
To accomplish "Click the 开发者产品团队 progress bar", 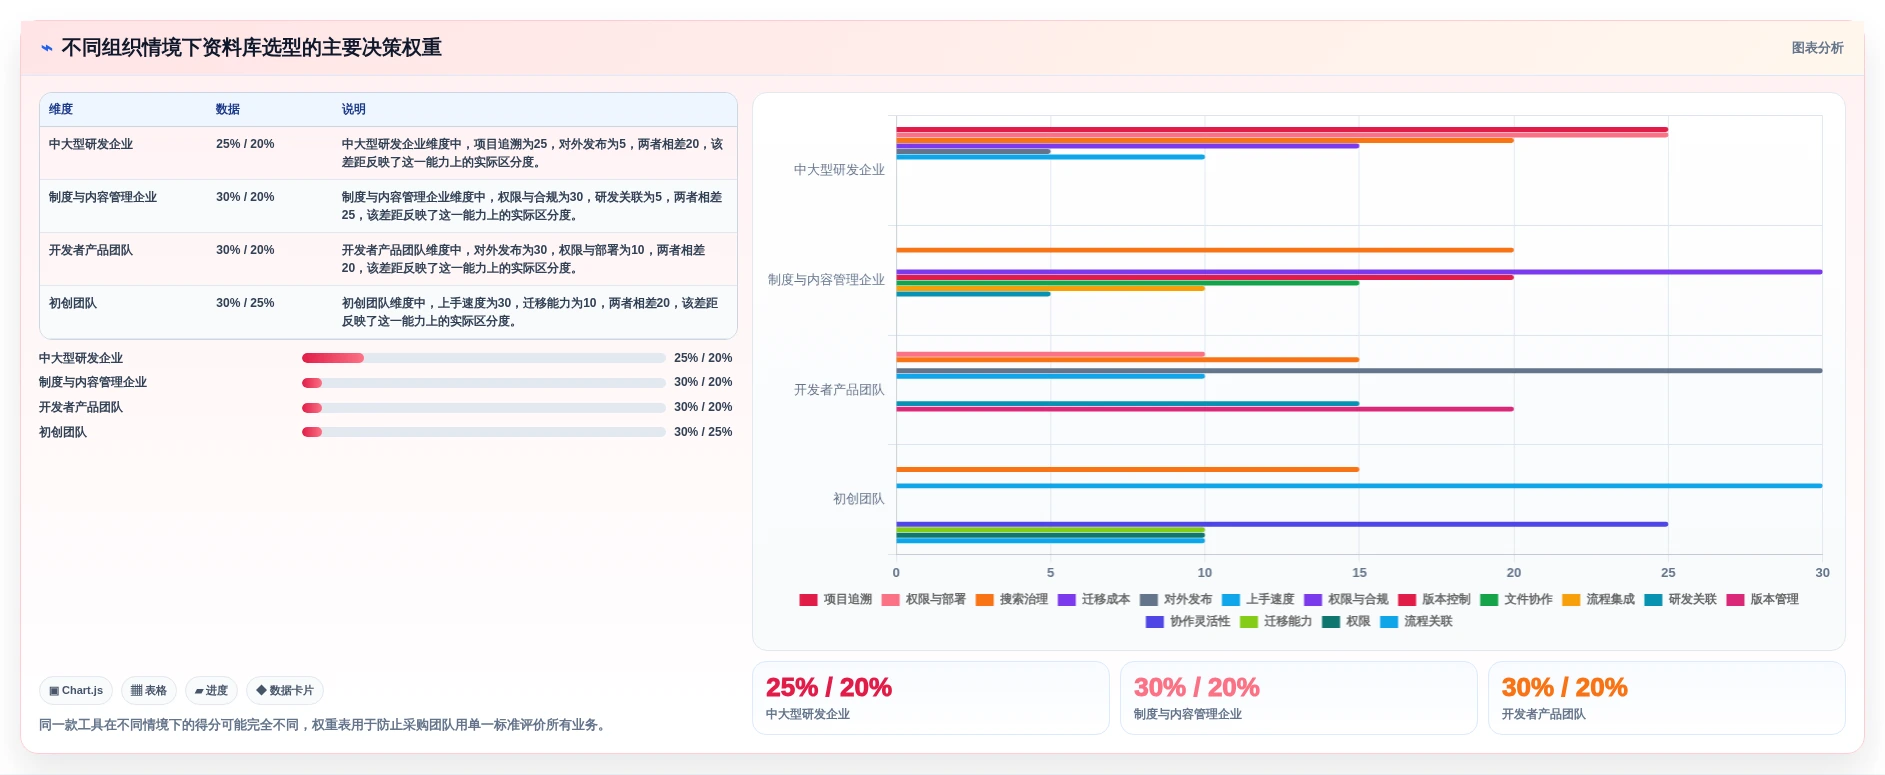I will click(x=484, y=407).
